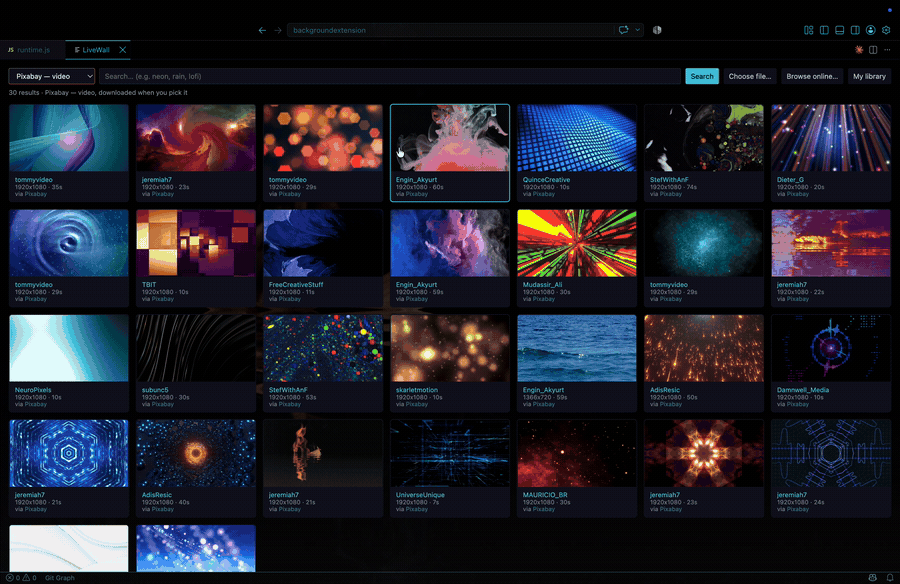Pick the Engin_Akyurt 59s blue smoke video
Viewport: 900px width, 584px height.
coord(450,258)
